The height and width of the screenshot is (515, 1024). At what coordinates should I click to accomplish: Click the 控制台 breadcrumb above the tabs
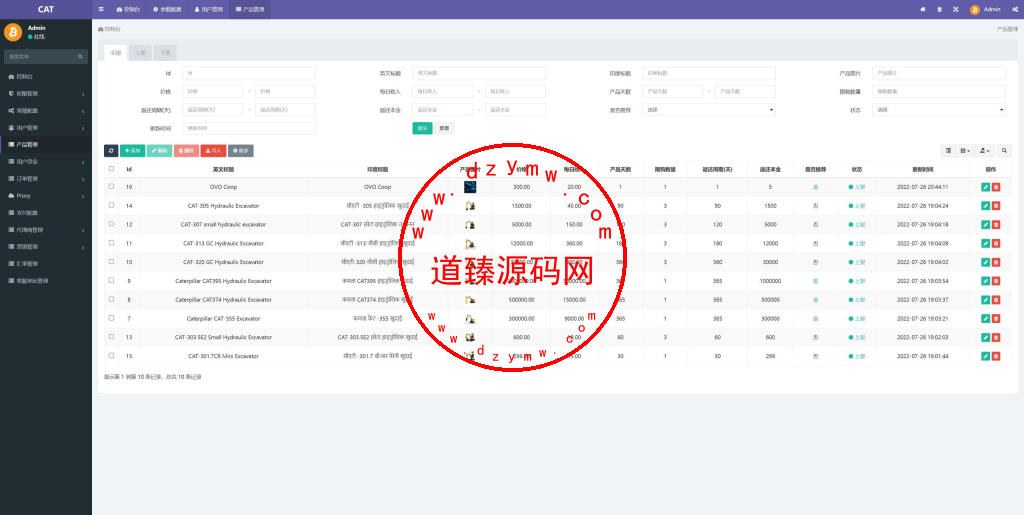coord(110,29)
